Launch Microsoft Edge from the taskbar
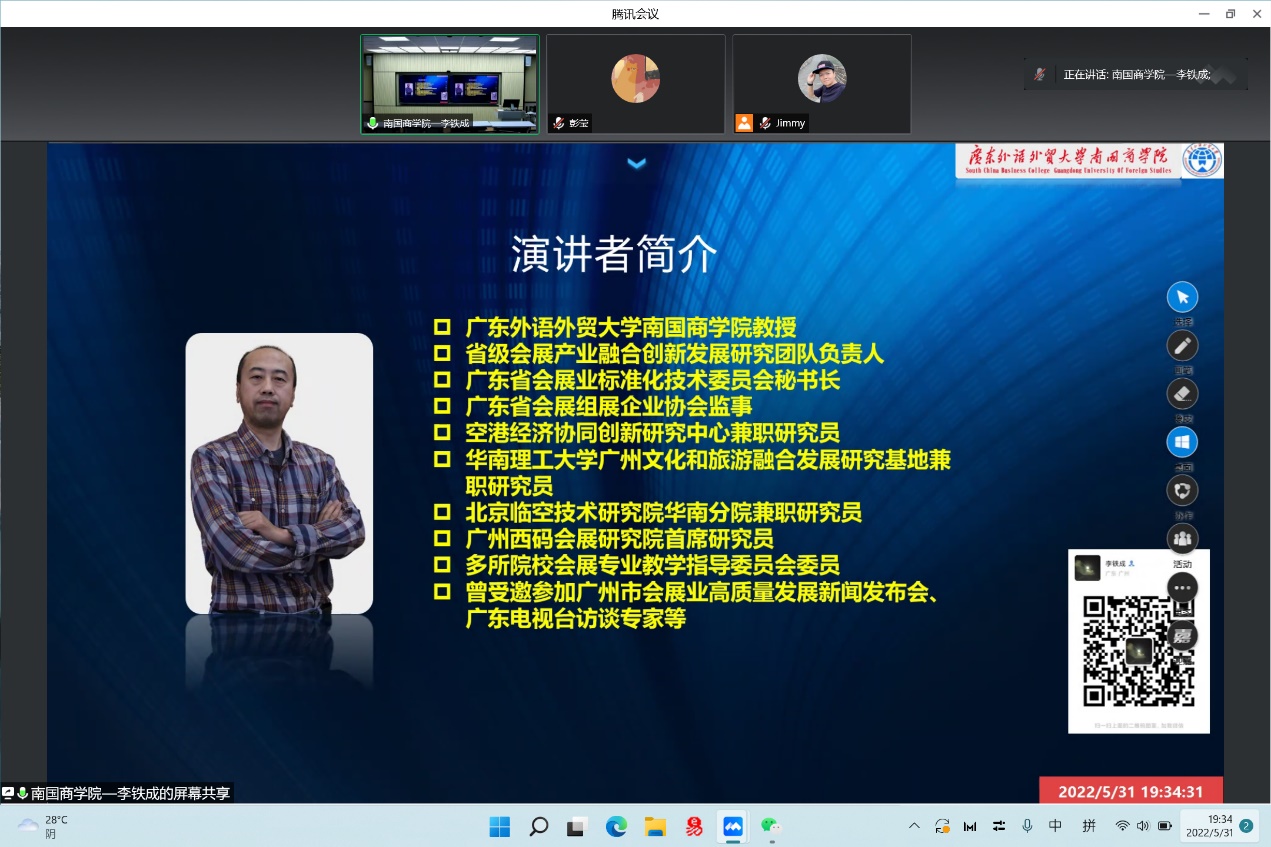Screen dimensions: 1271x847 tap(616, 826)
